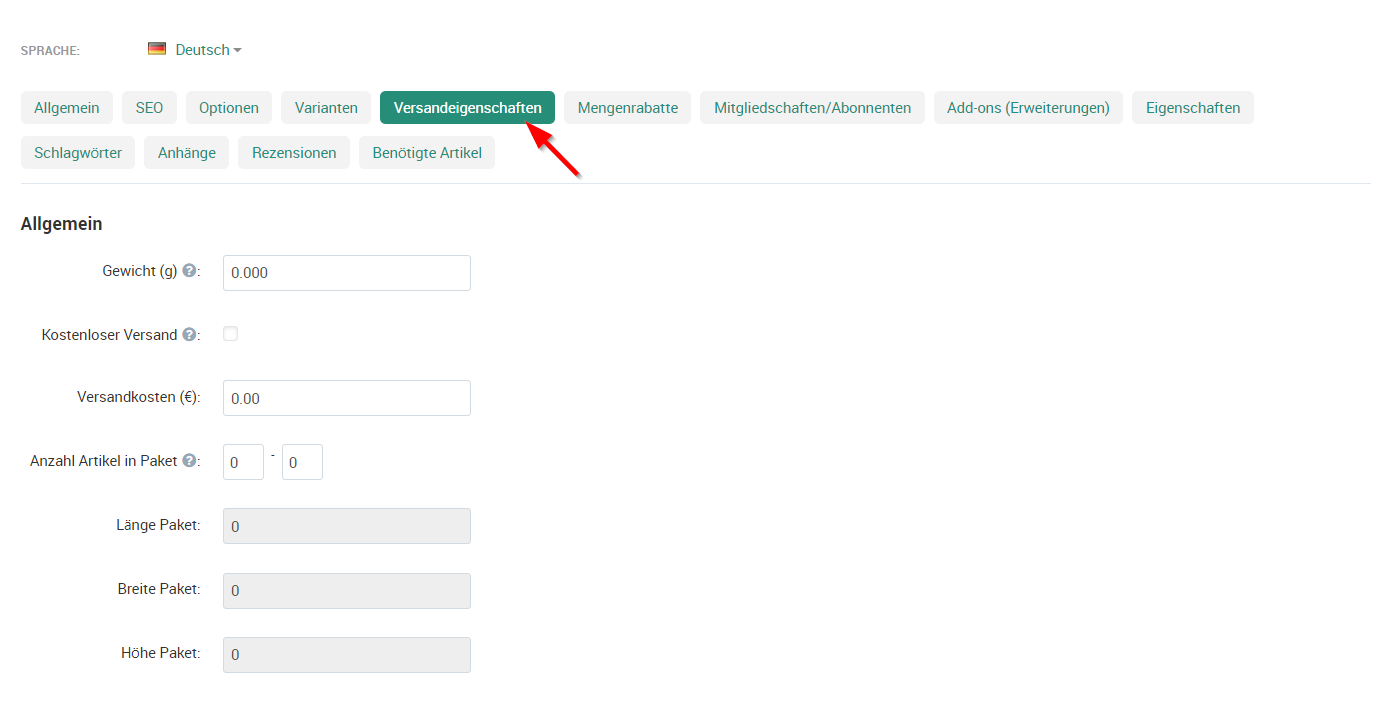Viewport: 1389px width, 722px height.
Task: View the Rezensionen tab
Action: point(294,153)
